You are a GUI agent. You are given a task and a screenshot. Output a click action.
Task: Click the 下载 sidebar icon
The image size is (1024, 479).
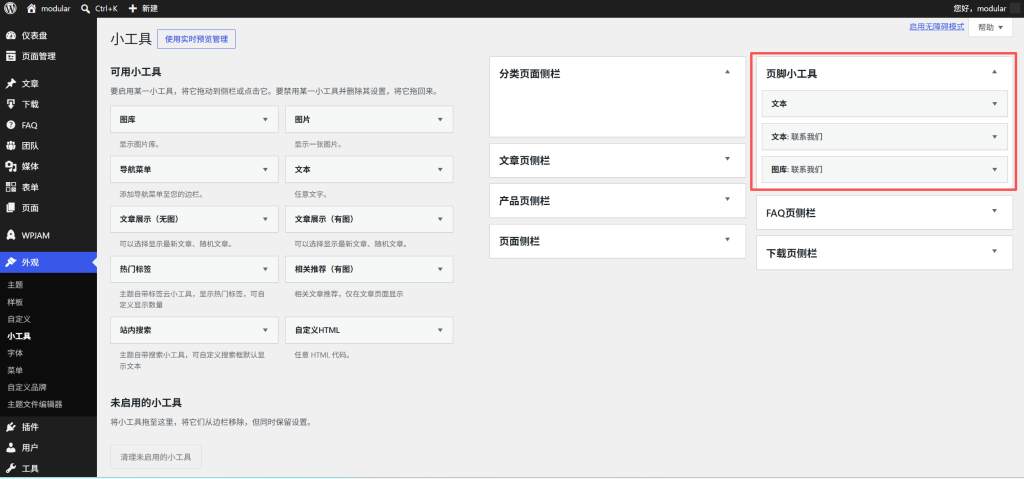click(x=10, y=104)
